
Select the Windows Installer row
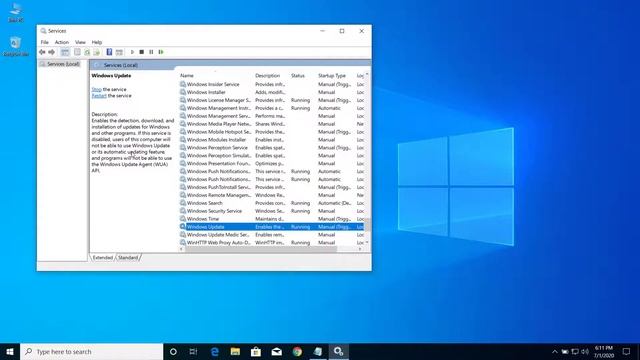pyautogui.click(x=271, y=92)
